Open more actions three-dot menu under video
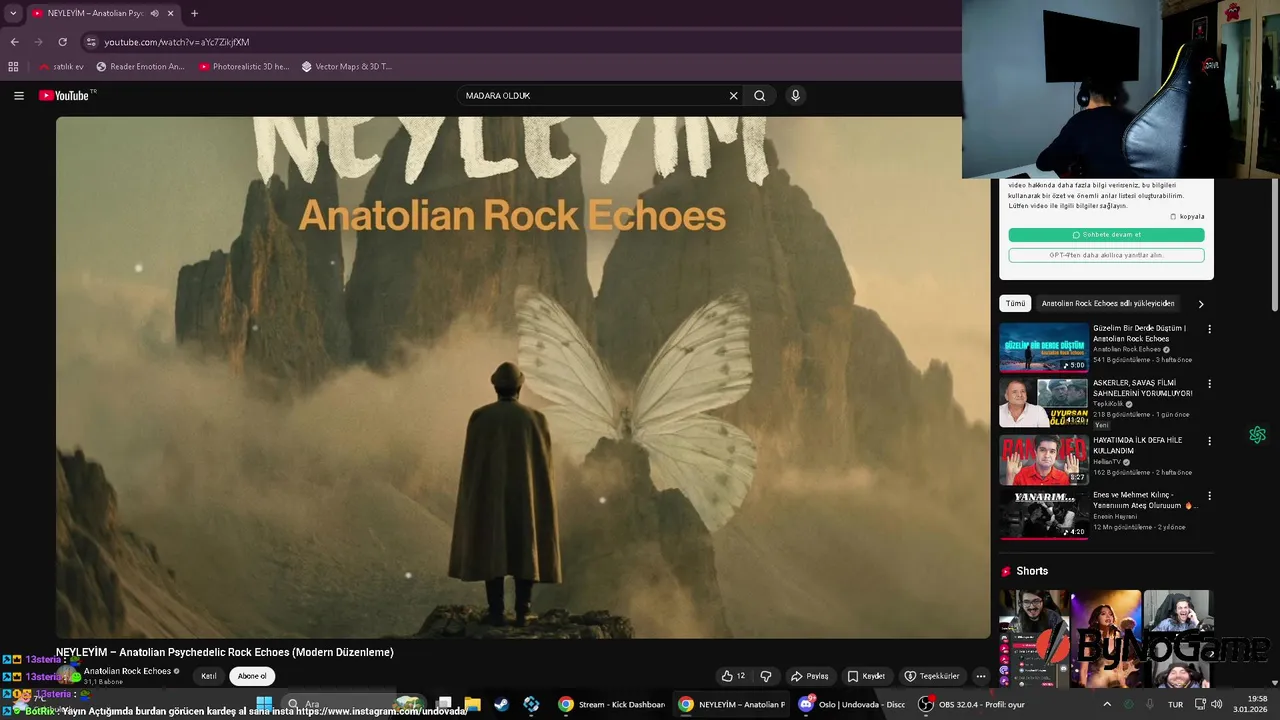This screenshot has width=1280, height=720. click(980, 676)
